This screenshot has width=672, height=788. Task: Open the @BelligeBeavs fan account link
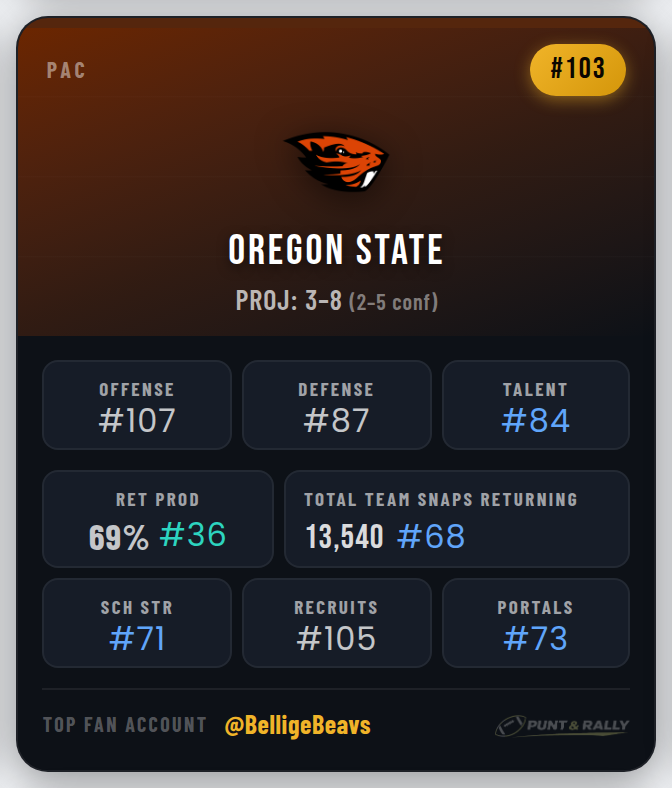tap(298, 726)
